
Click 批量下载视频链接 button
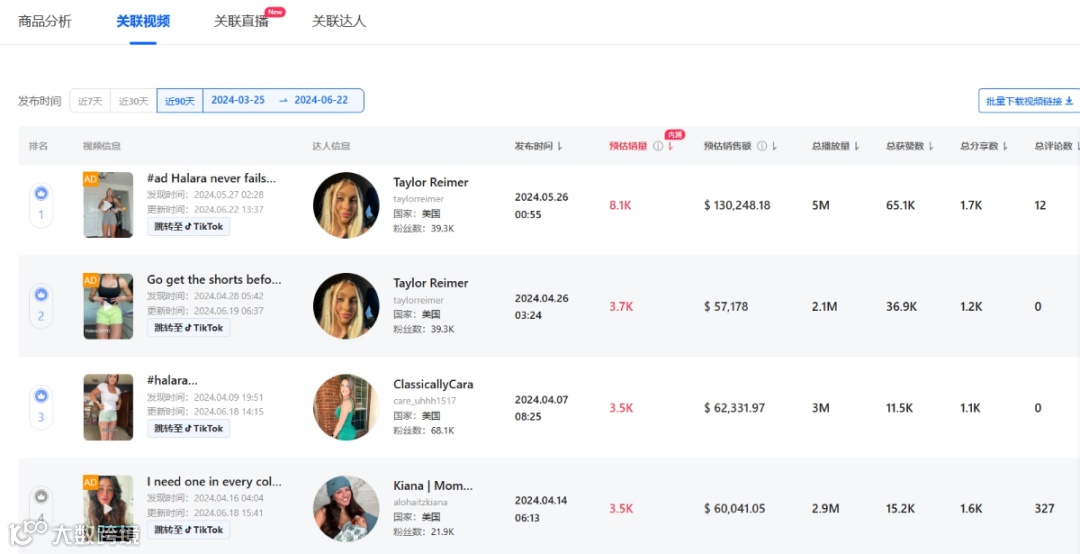[x=1029, y=101]
